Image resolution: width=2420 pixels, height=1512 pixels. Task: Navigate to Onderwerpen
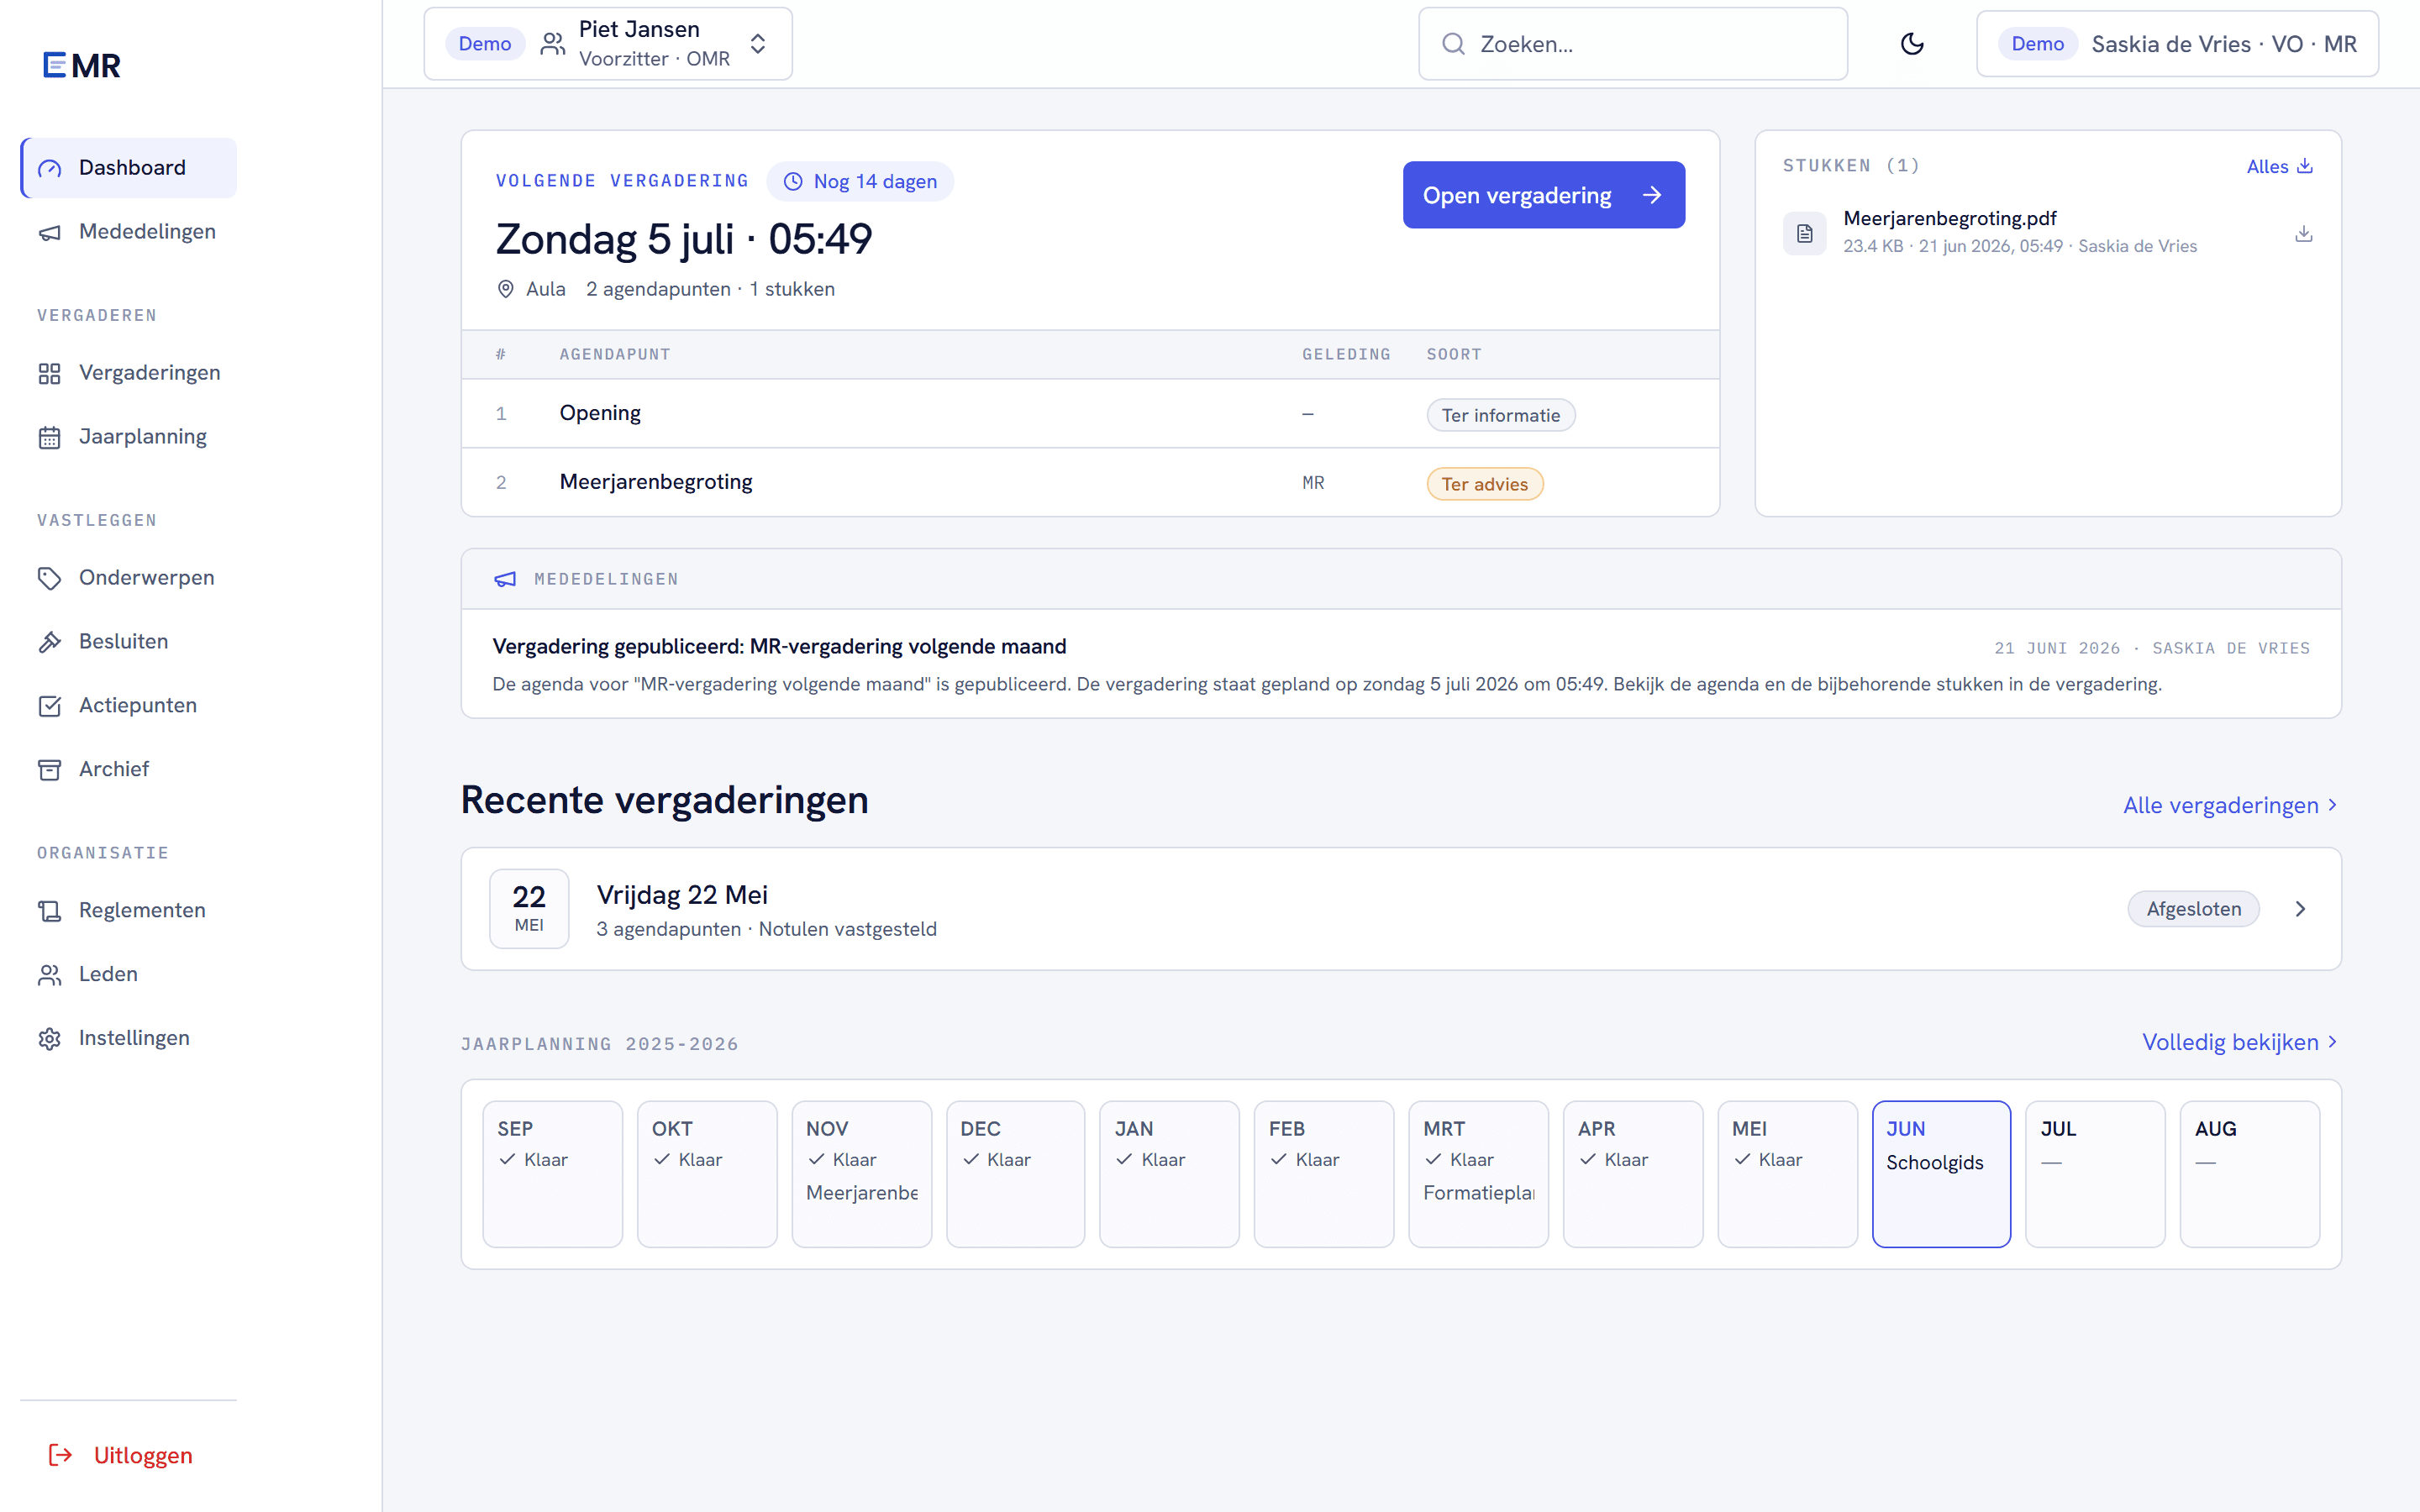(x=129, y=578)
